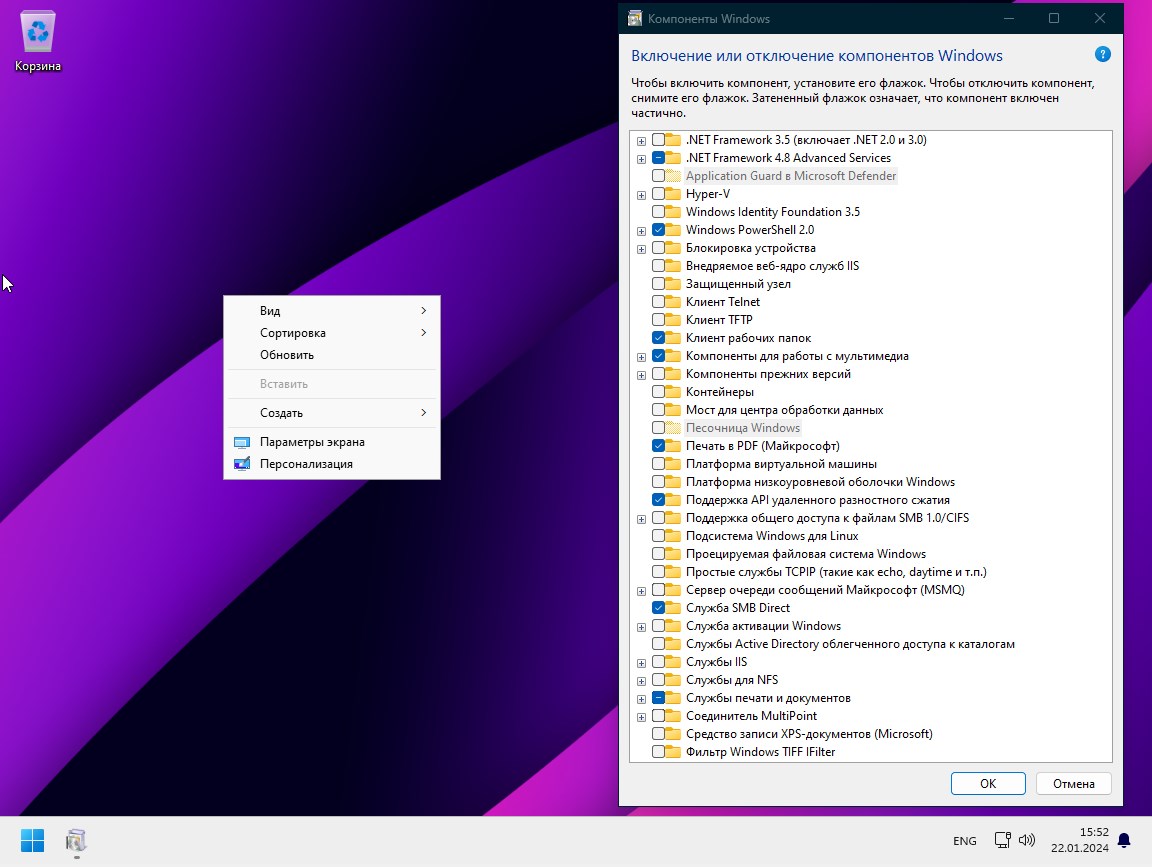Uncheck Windows PowerShell 2.0
Viewport: 1152px width, 867px height.
pos(658,230)
